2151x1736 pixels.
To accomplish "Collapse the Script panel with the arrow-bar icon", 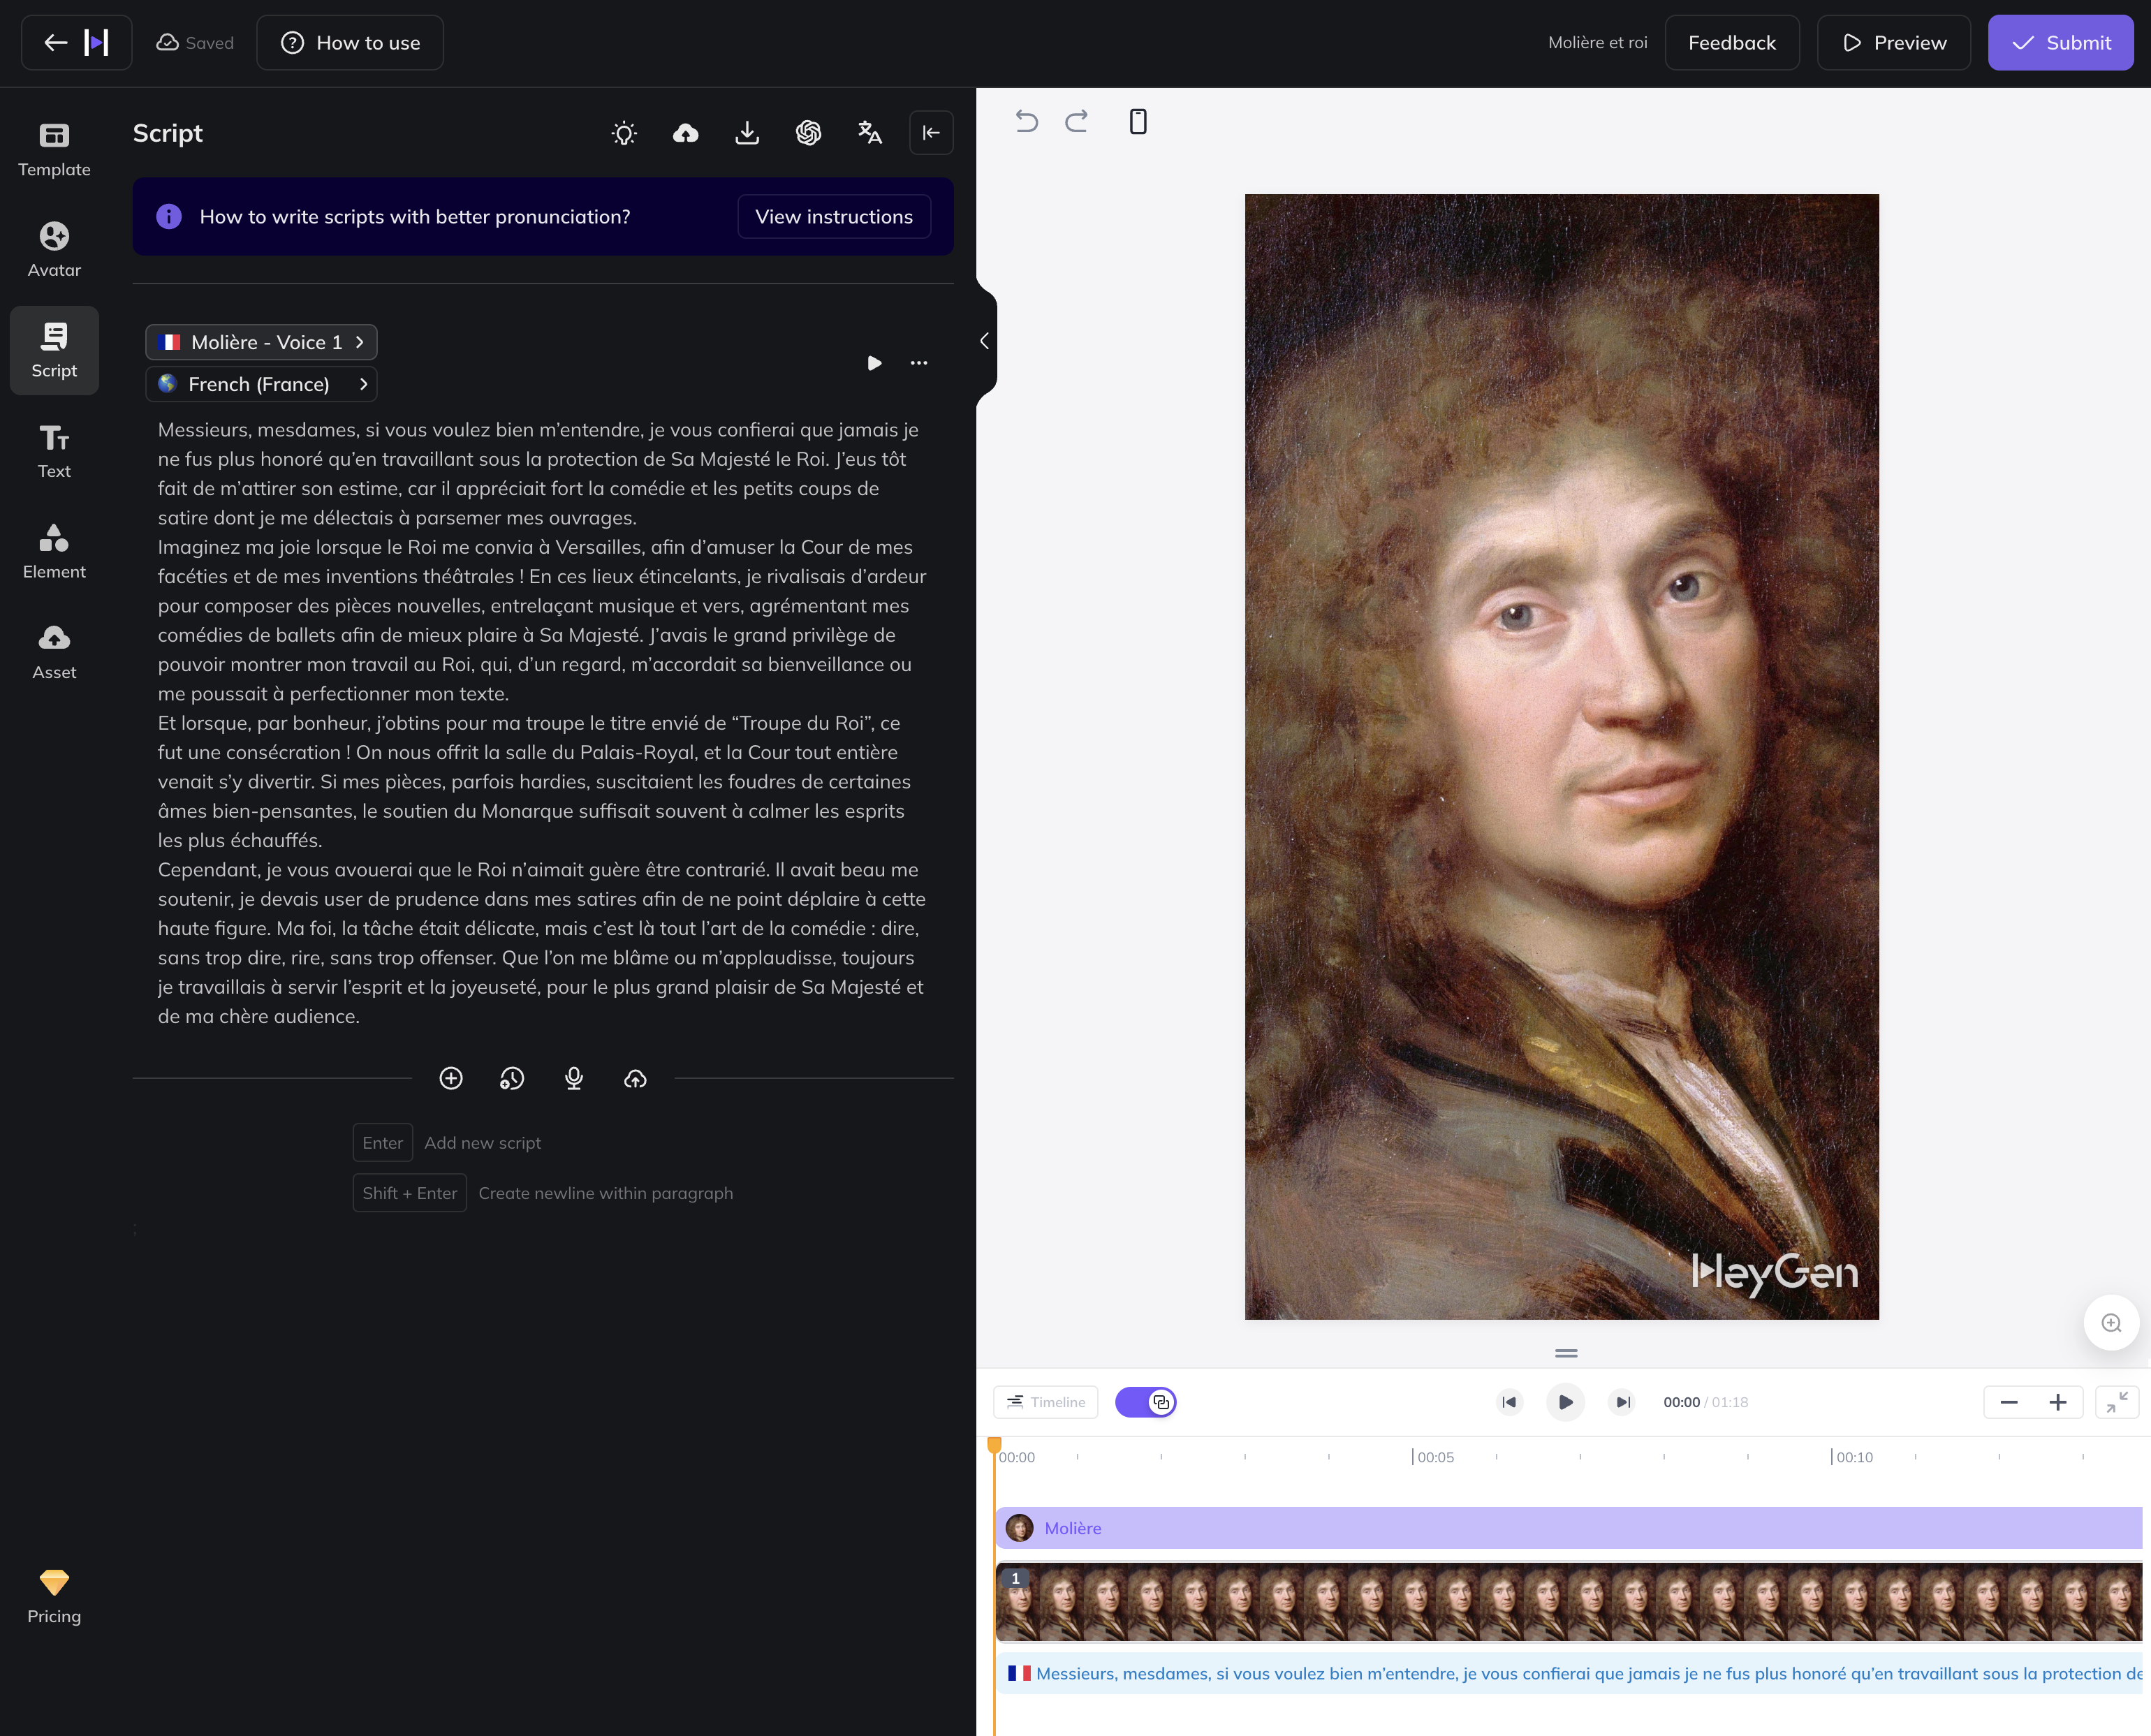I will pos(931,133).
